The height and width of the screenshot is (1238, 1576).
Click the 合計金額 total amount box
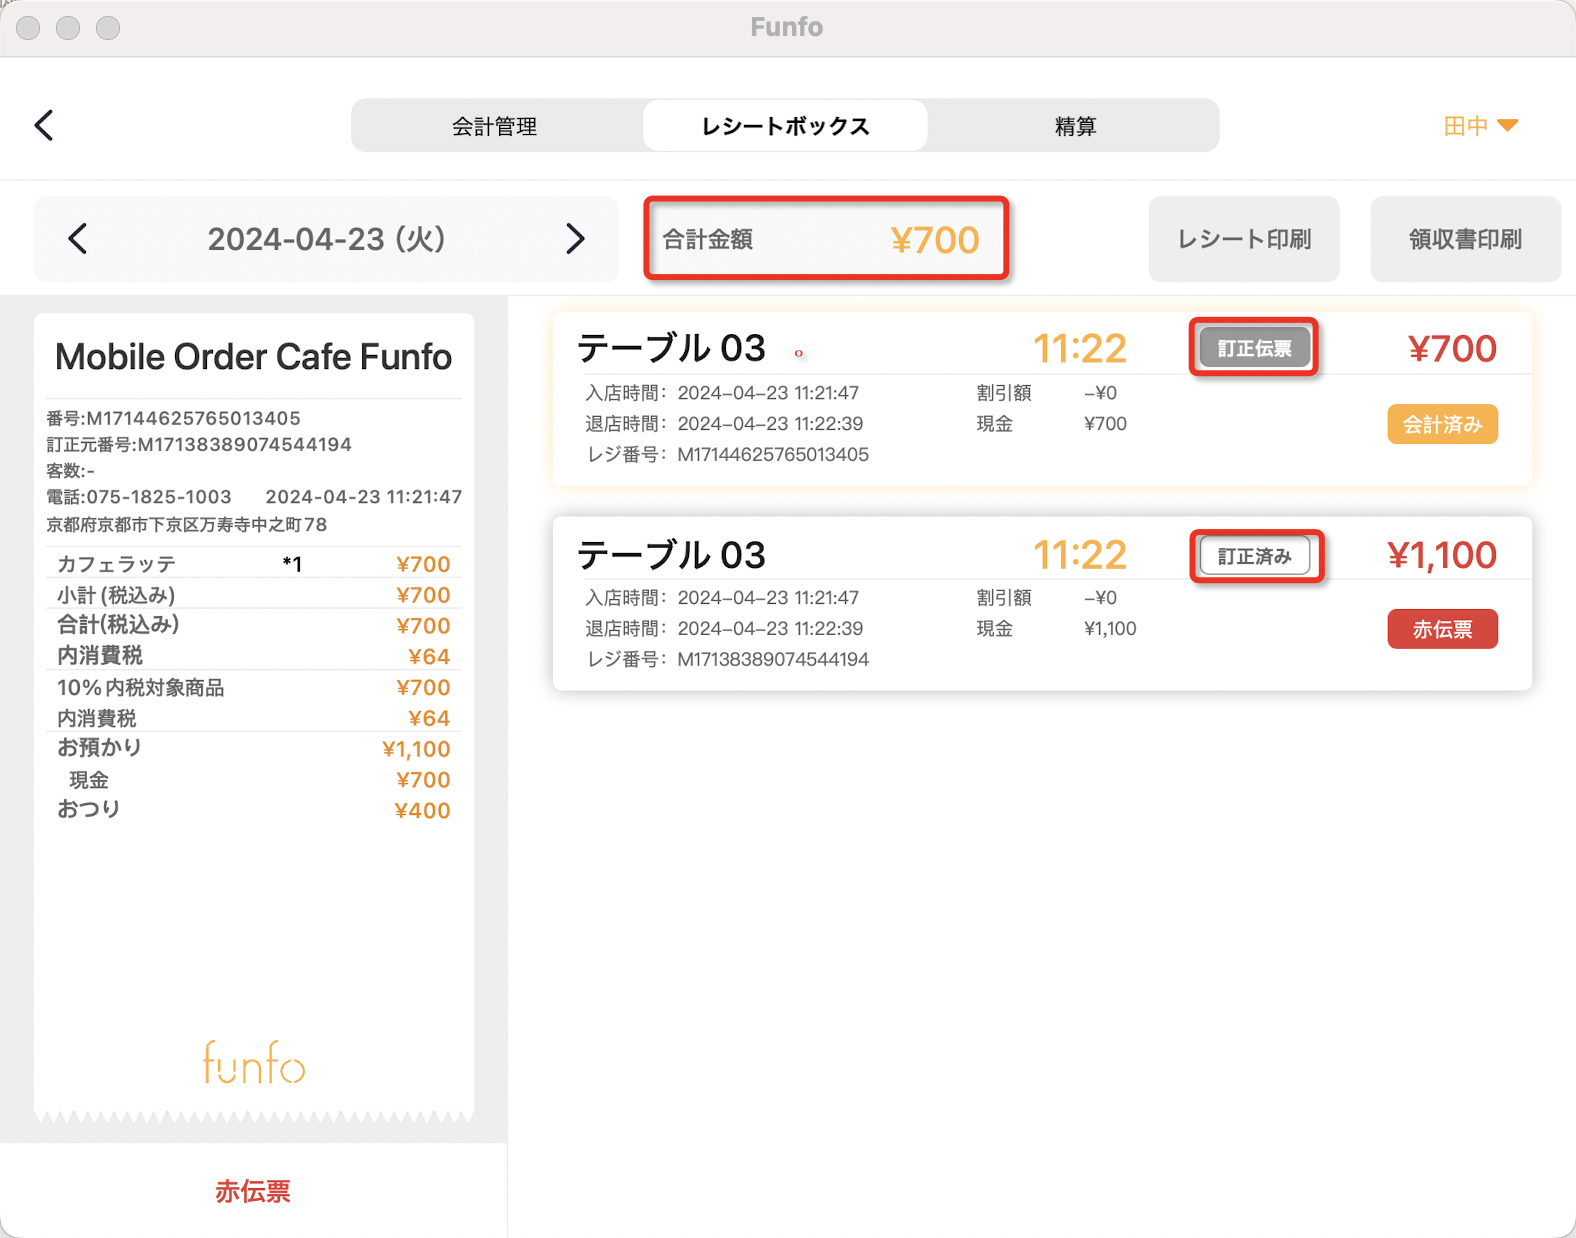pyautogui.click(x=825, y=239)
